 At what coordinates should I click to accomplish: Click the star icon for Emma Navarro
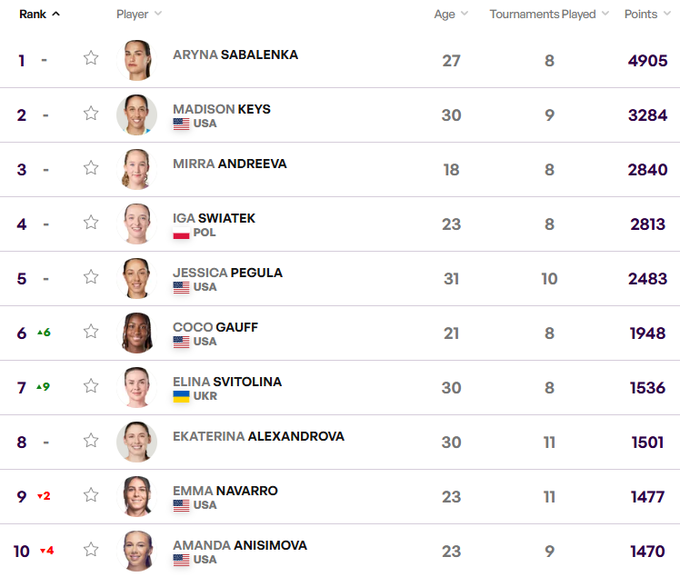[x=91, y=495]
